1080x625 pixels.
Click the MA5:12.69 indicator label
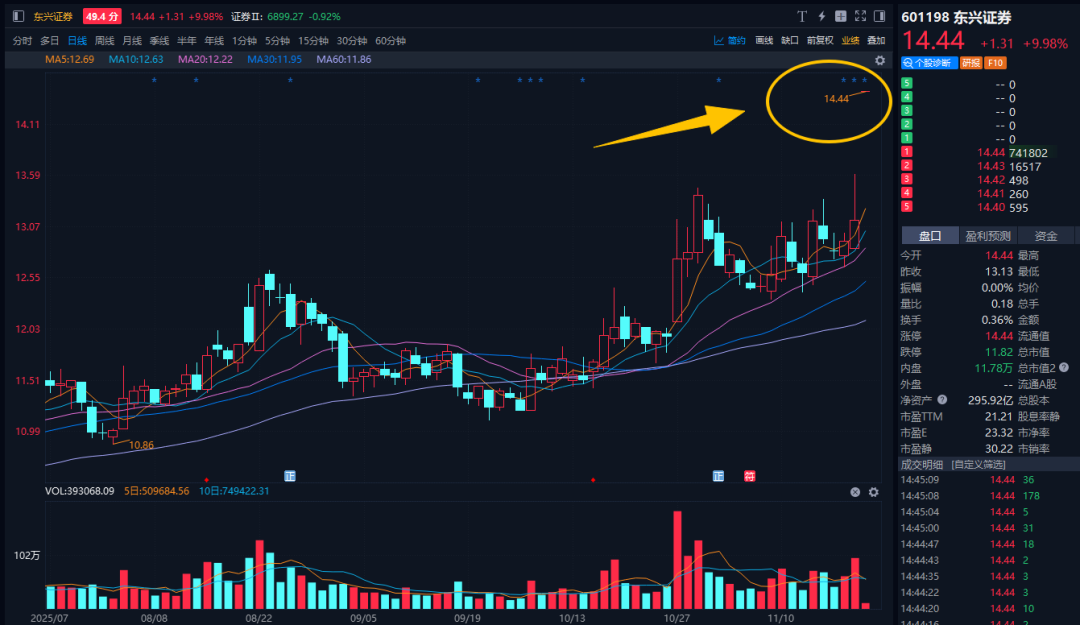pos(70,59)
